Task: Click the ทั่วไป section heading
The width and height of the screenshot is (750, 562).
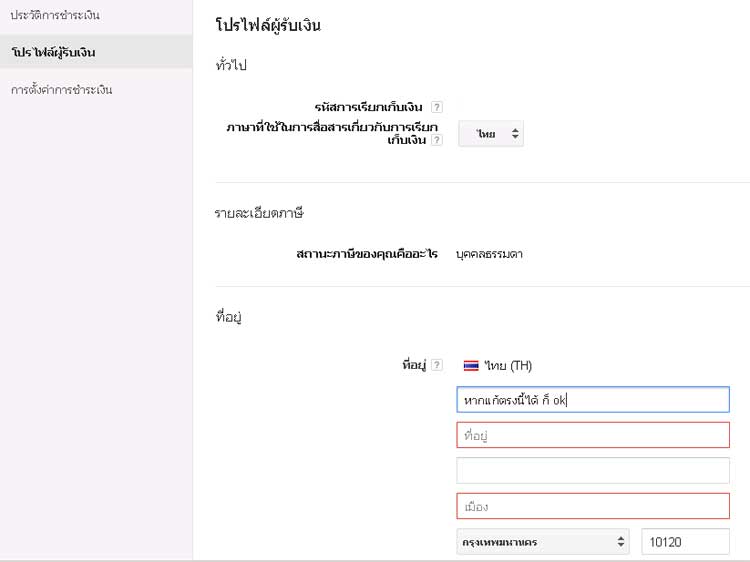Action: pyautogui.click(x=231, y=66)
